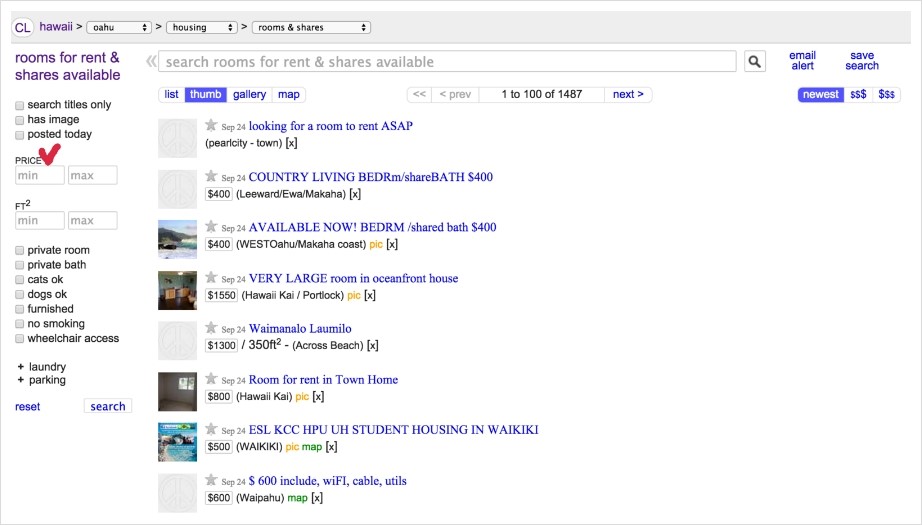Enable the 'has image' checkbox
Screen dimensions: 922x525
point(20,120)
